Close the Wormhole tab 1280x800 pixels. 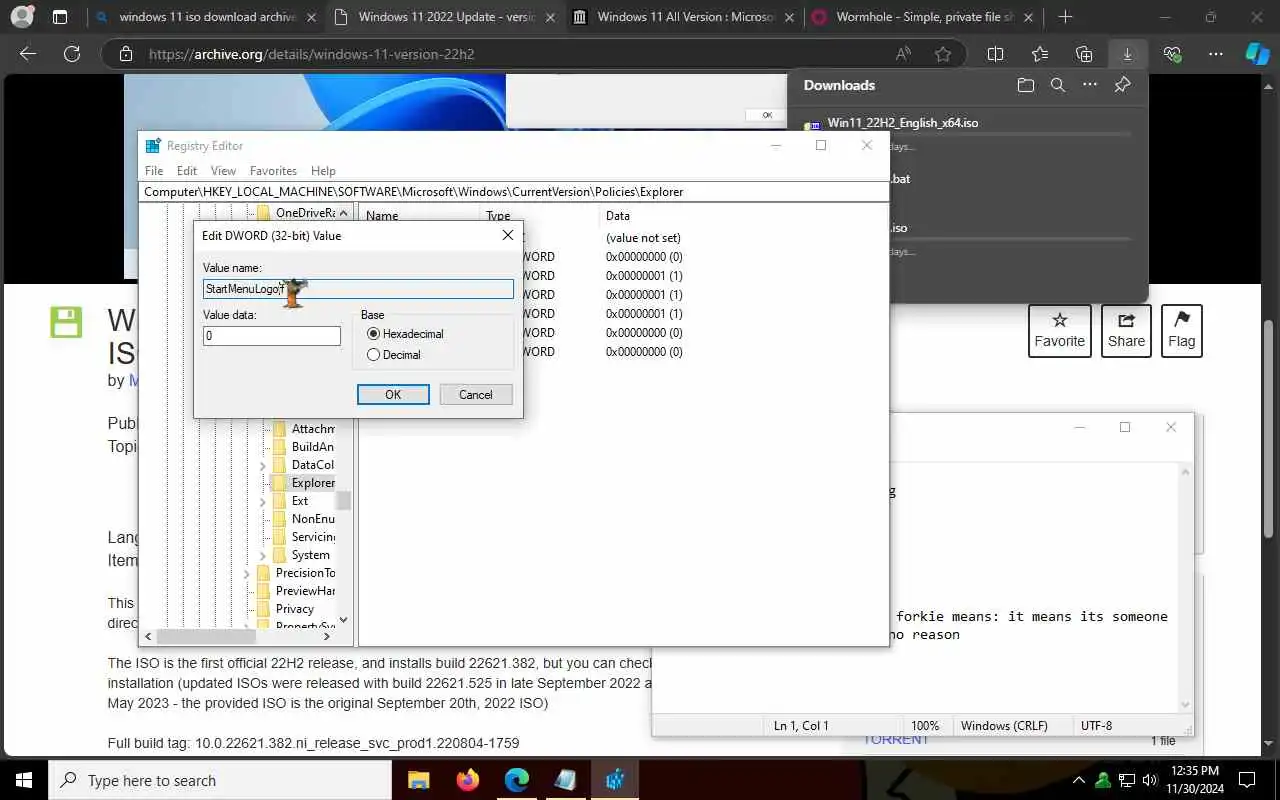pyautogui.click(x=1028, y=17)
